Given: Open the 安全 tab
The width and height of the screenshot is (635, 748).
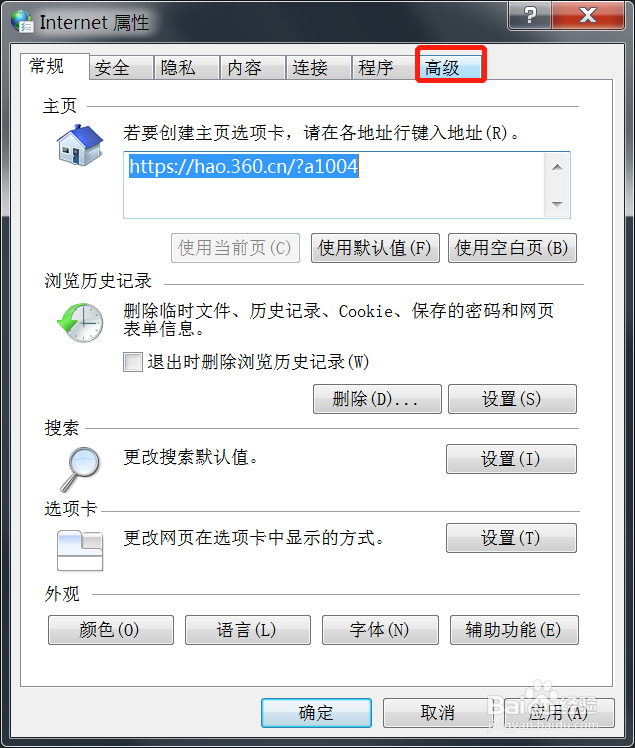Looking at the screenshot, I should 121,67.
